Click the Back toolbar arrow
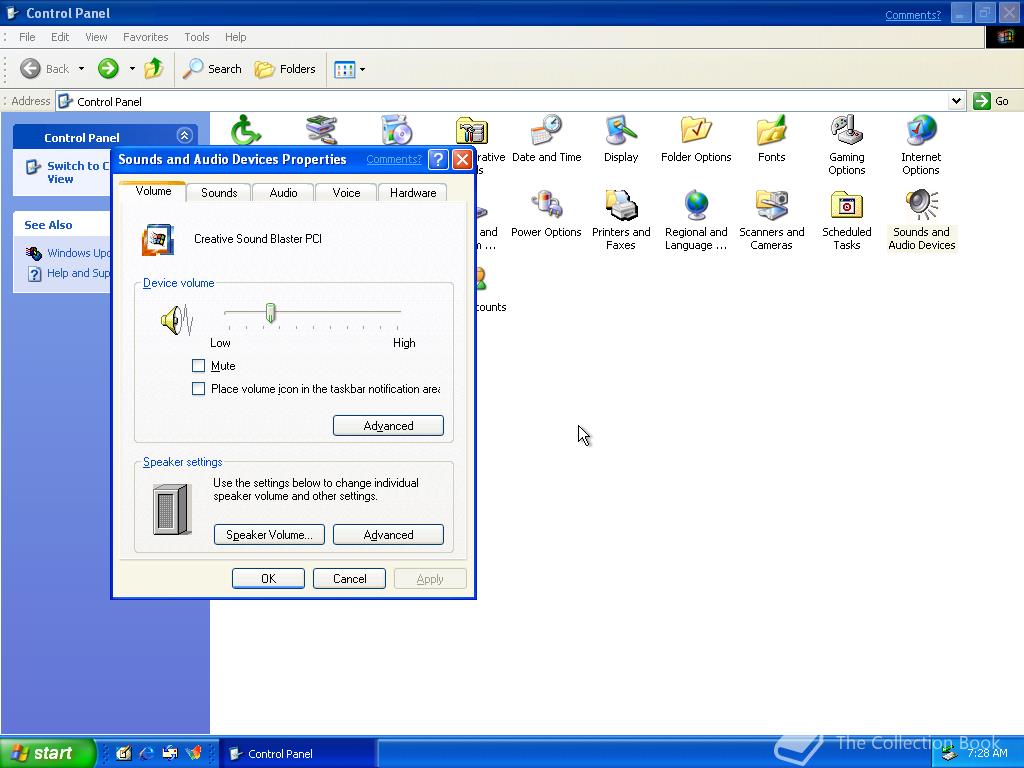The image size is (1024, 768). point(44,69)
